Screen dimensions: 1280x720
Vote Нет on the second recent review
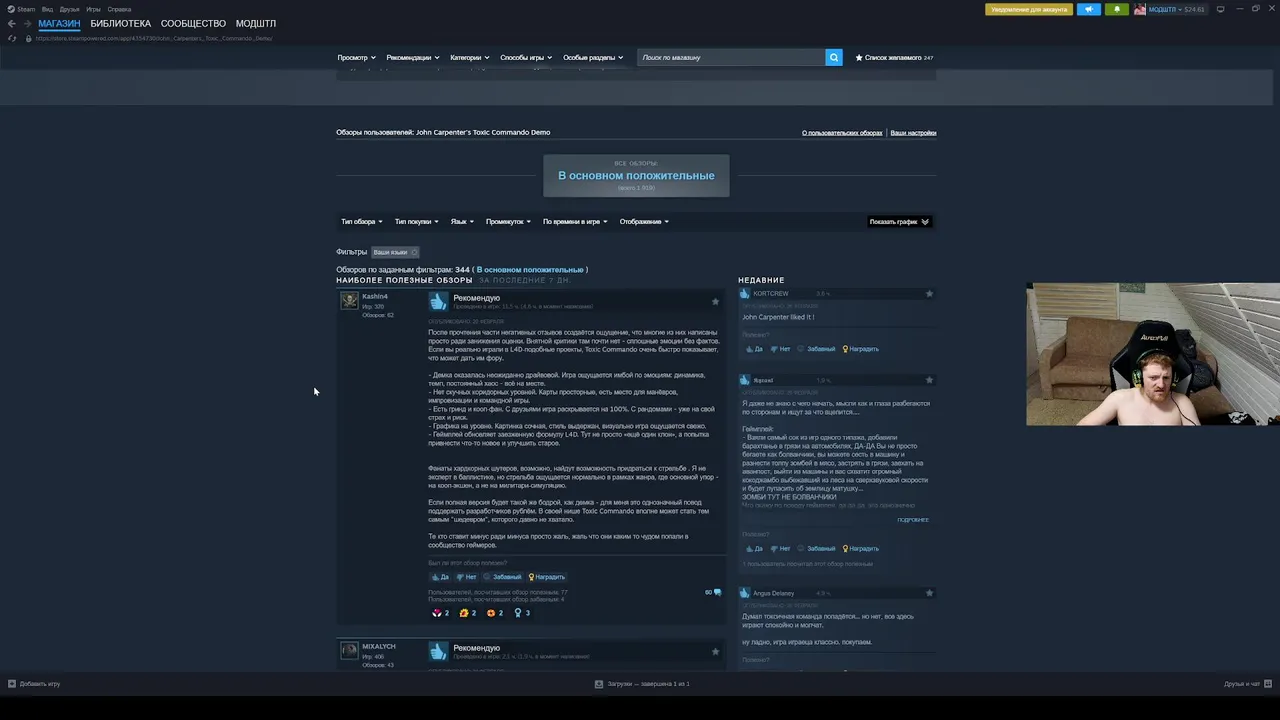click(x=780, y=548)
